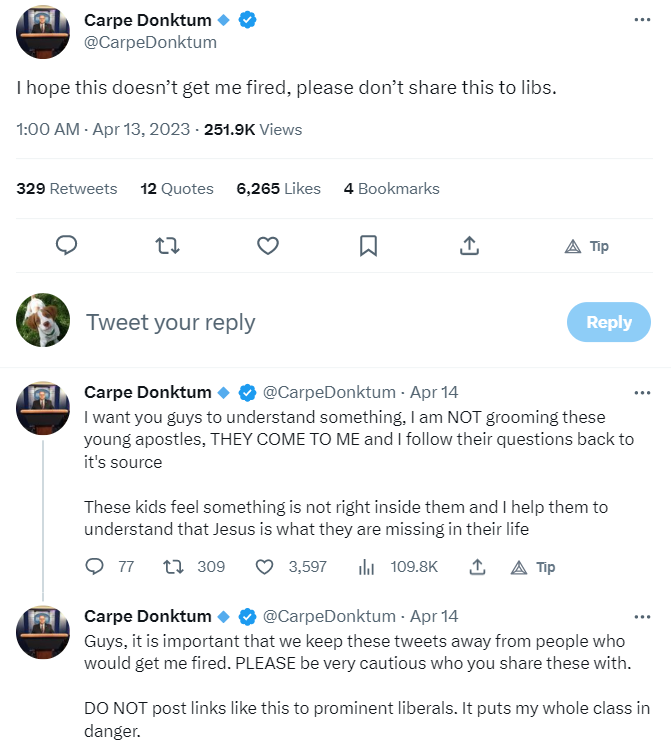
Task: Show the 6,265 Likes list
Action: pyautogui.click(x=278, y=188)
